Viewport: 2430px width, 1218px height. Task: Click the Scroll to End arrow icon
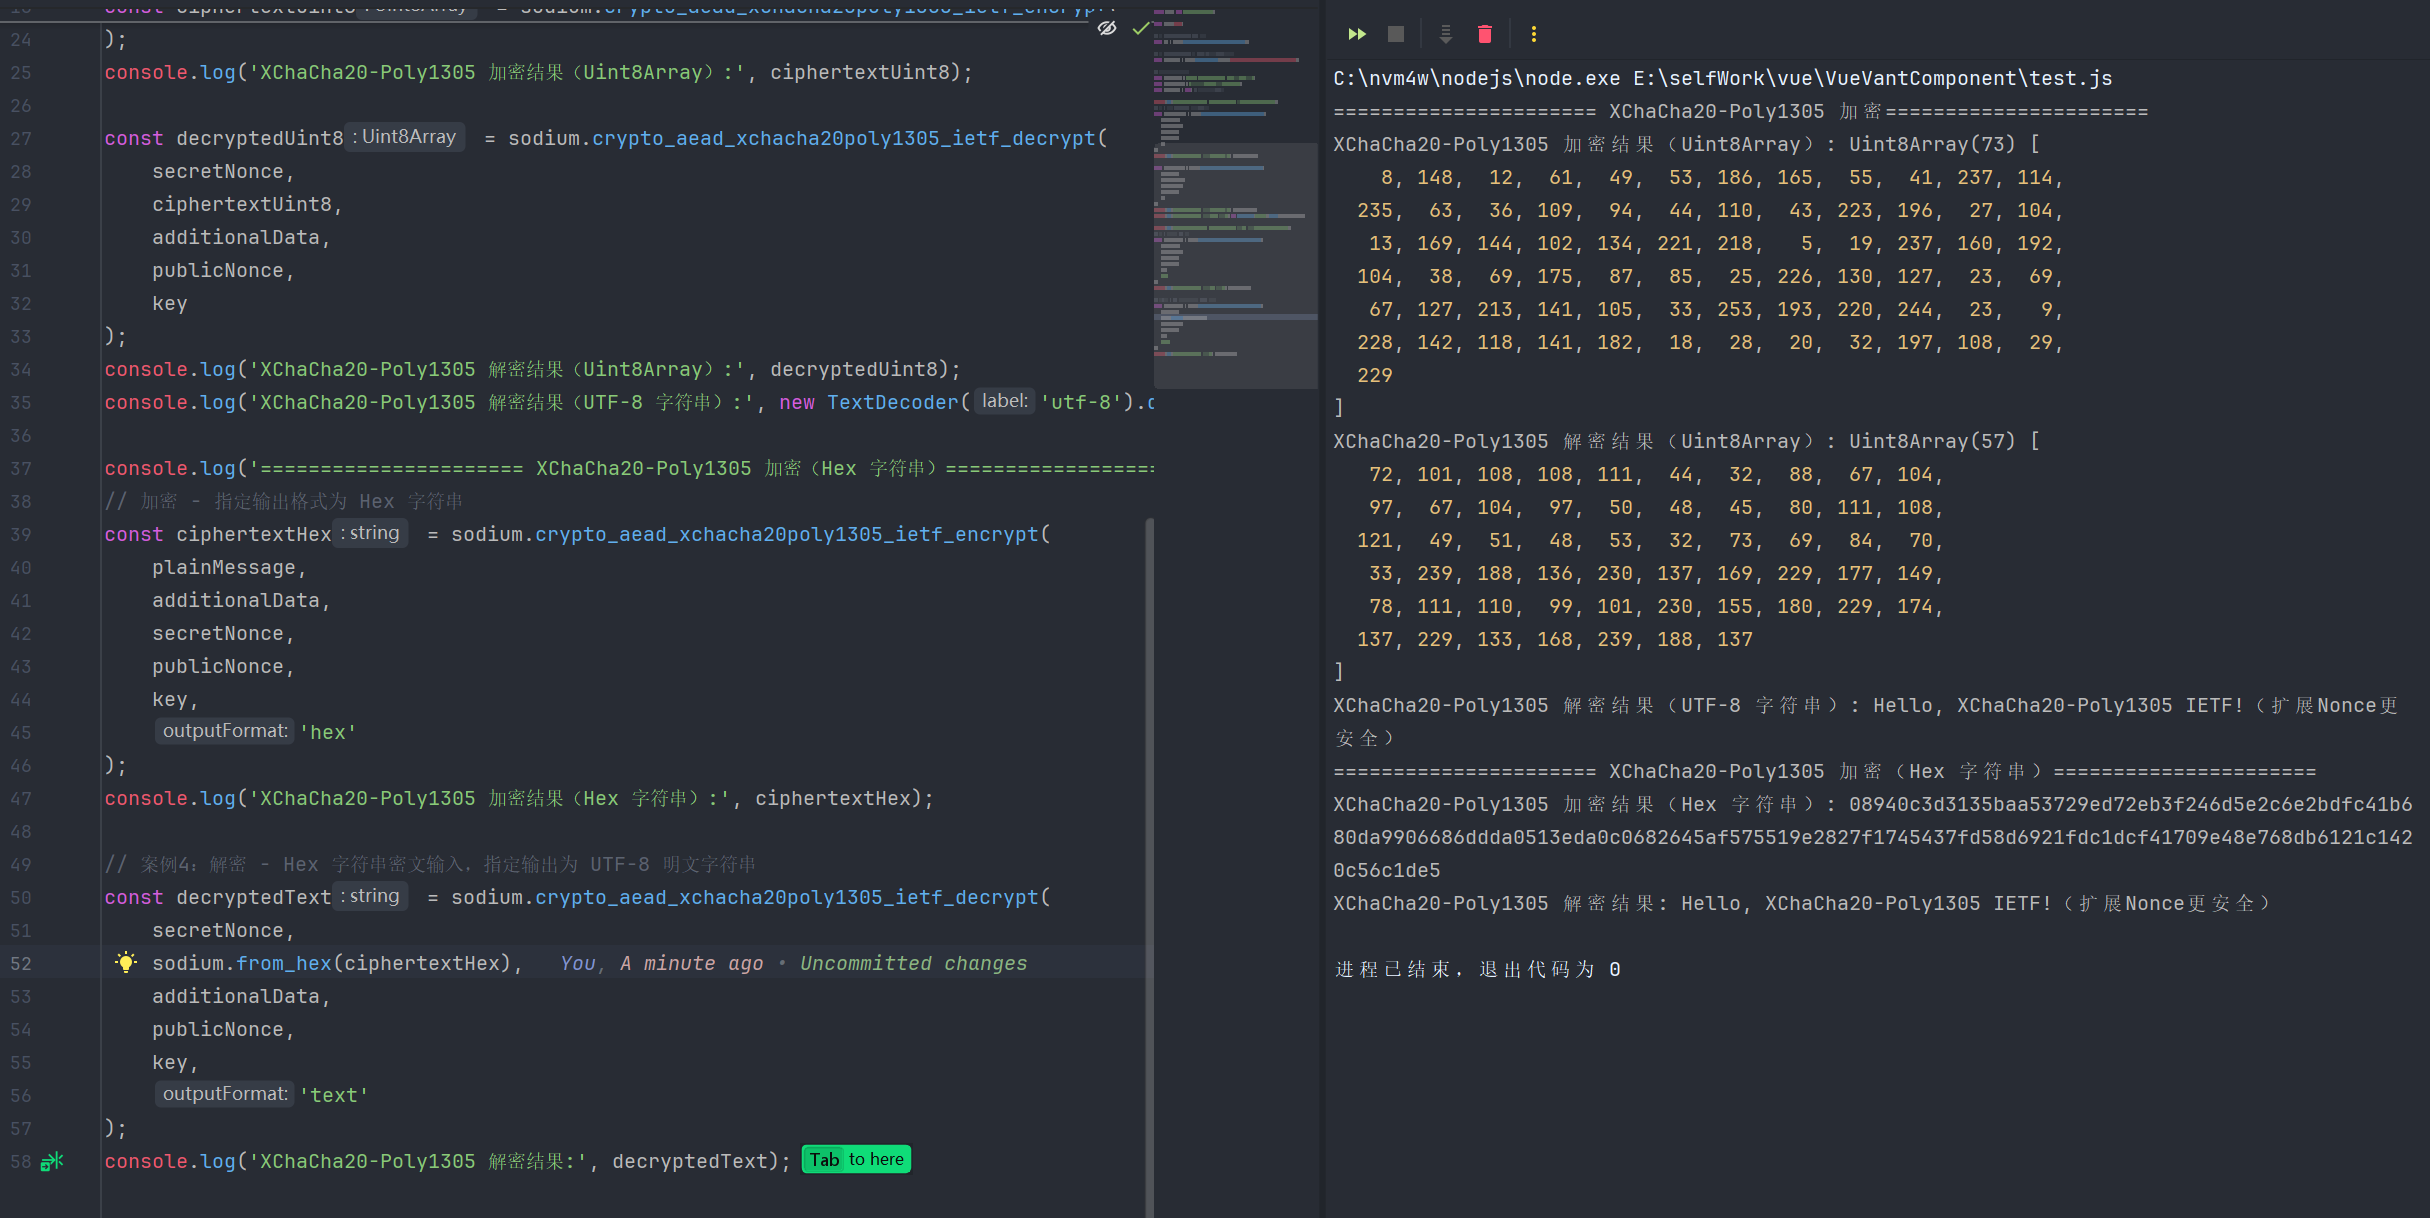click(1445, 34)
